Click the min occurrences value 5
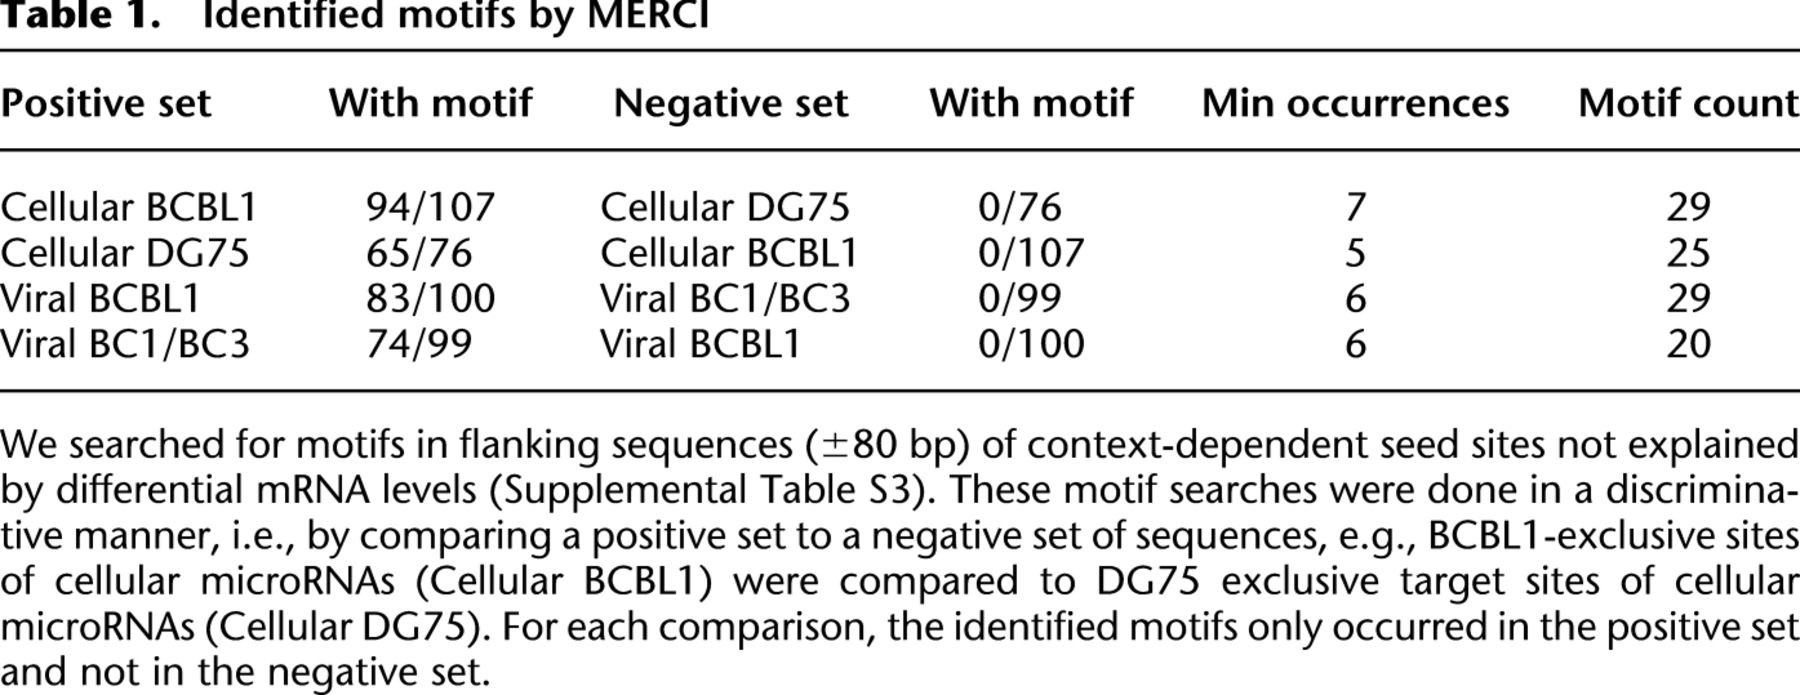1800x695 pixels. (x=1355, y=253)
